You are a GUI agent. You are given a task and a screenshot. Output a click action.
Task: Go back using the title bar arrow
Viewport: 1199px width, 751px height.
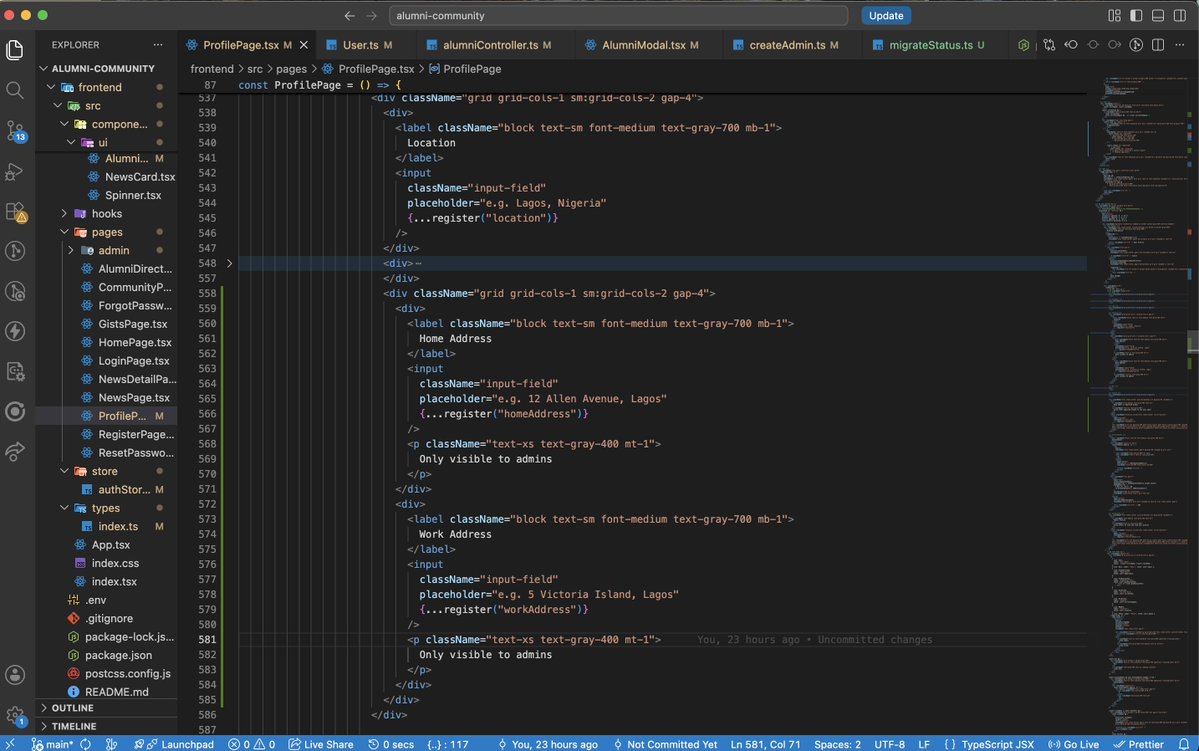[349, 15]
